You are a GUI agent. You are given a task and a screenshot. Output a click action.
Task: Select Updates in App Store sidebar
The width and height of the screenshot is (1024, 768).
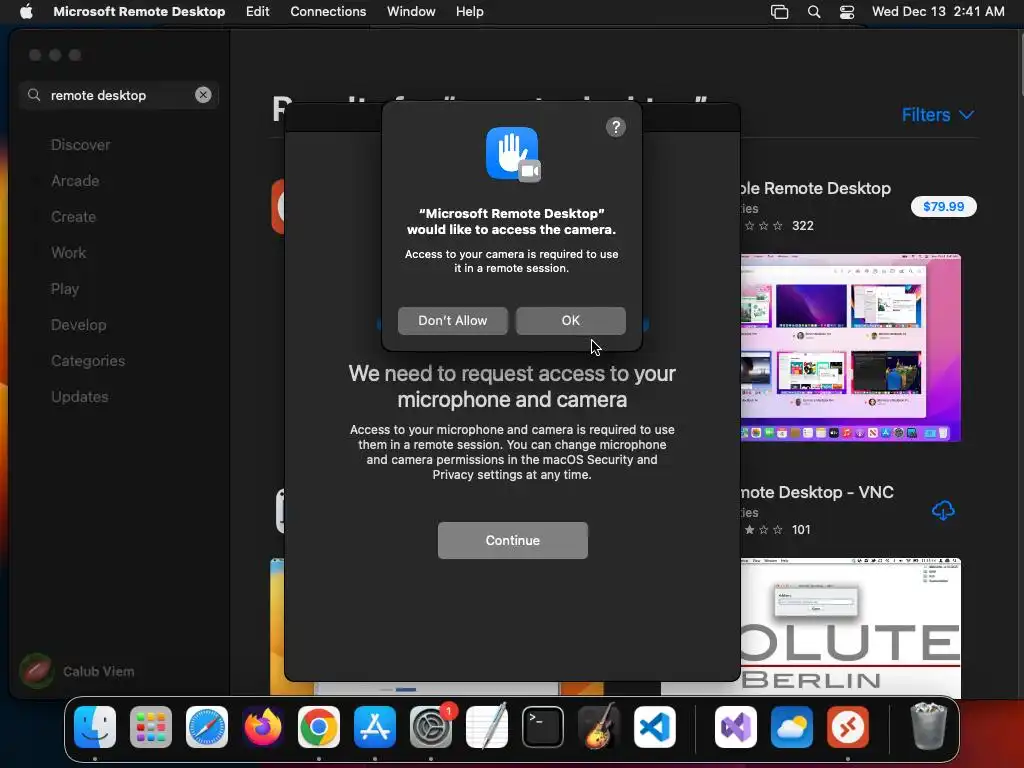click(80, 396)
